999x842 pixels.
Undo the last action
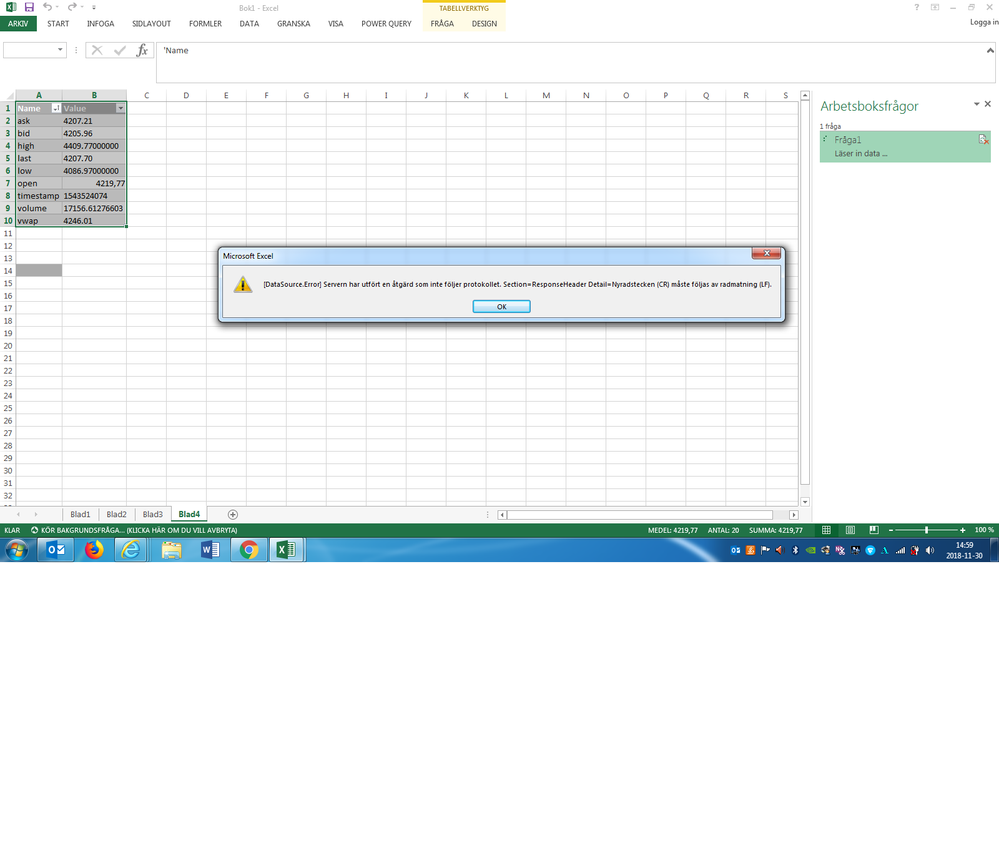pos(47,8)
